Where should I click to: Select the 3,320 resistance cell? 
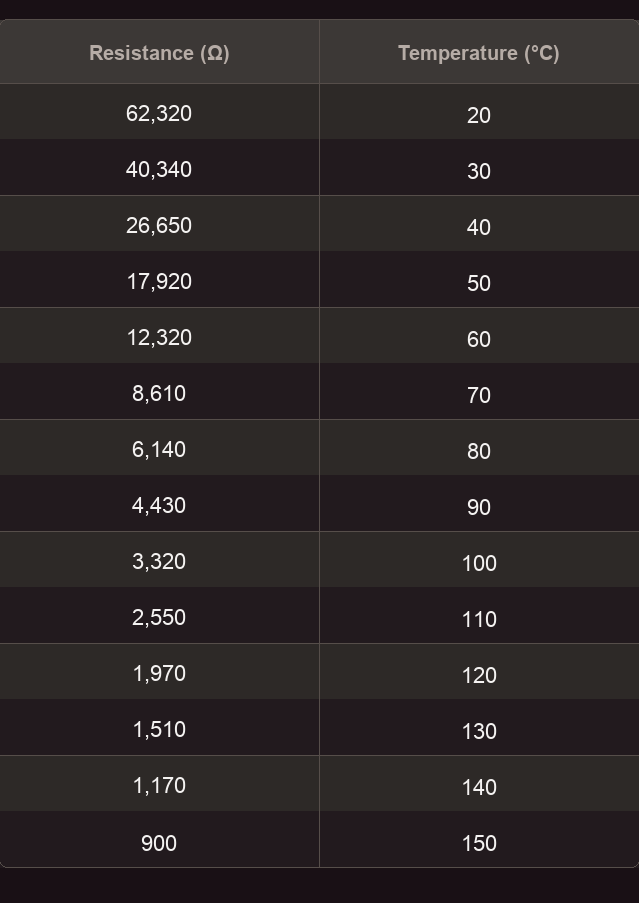tap(159, 559)
